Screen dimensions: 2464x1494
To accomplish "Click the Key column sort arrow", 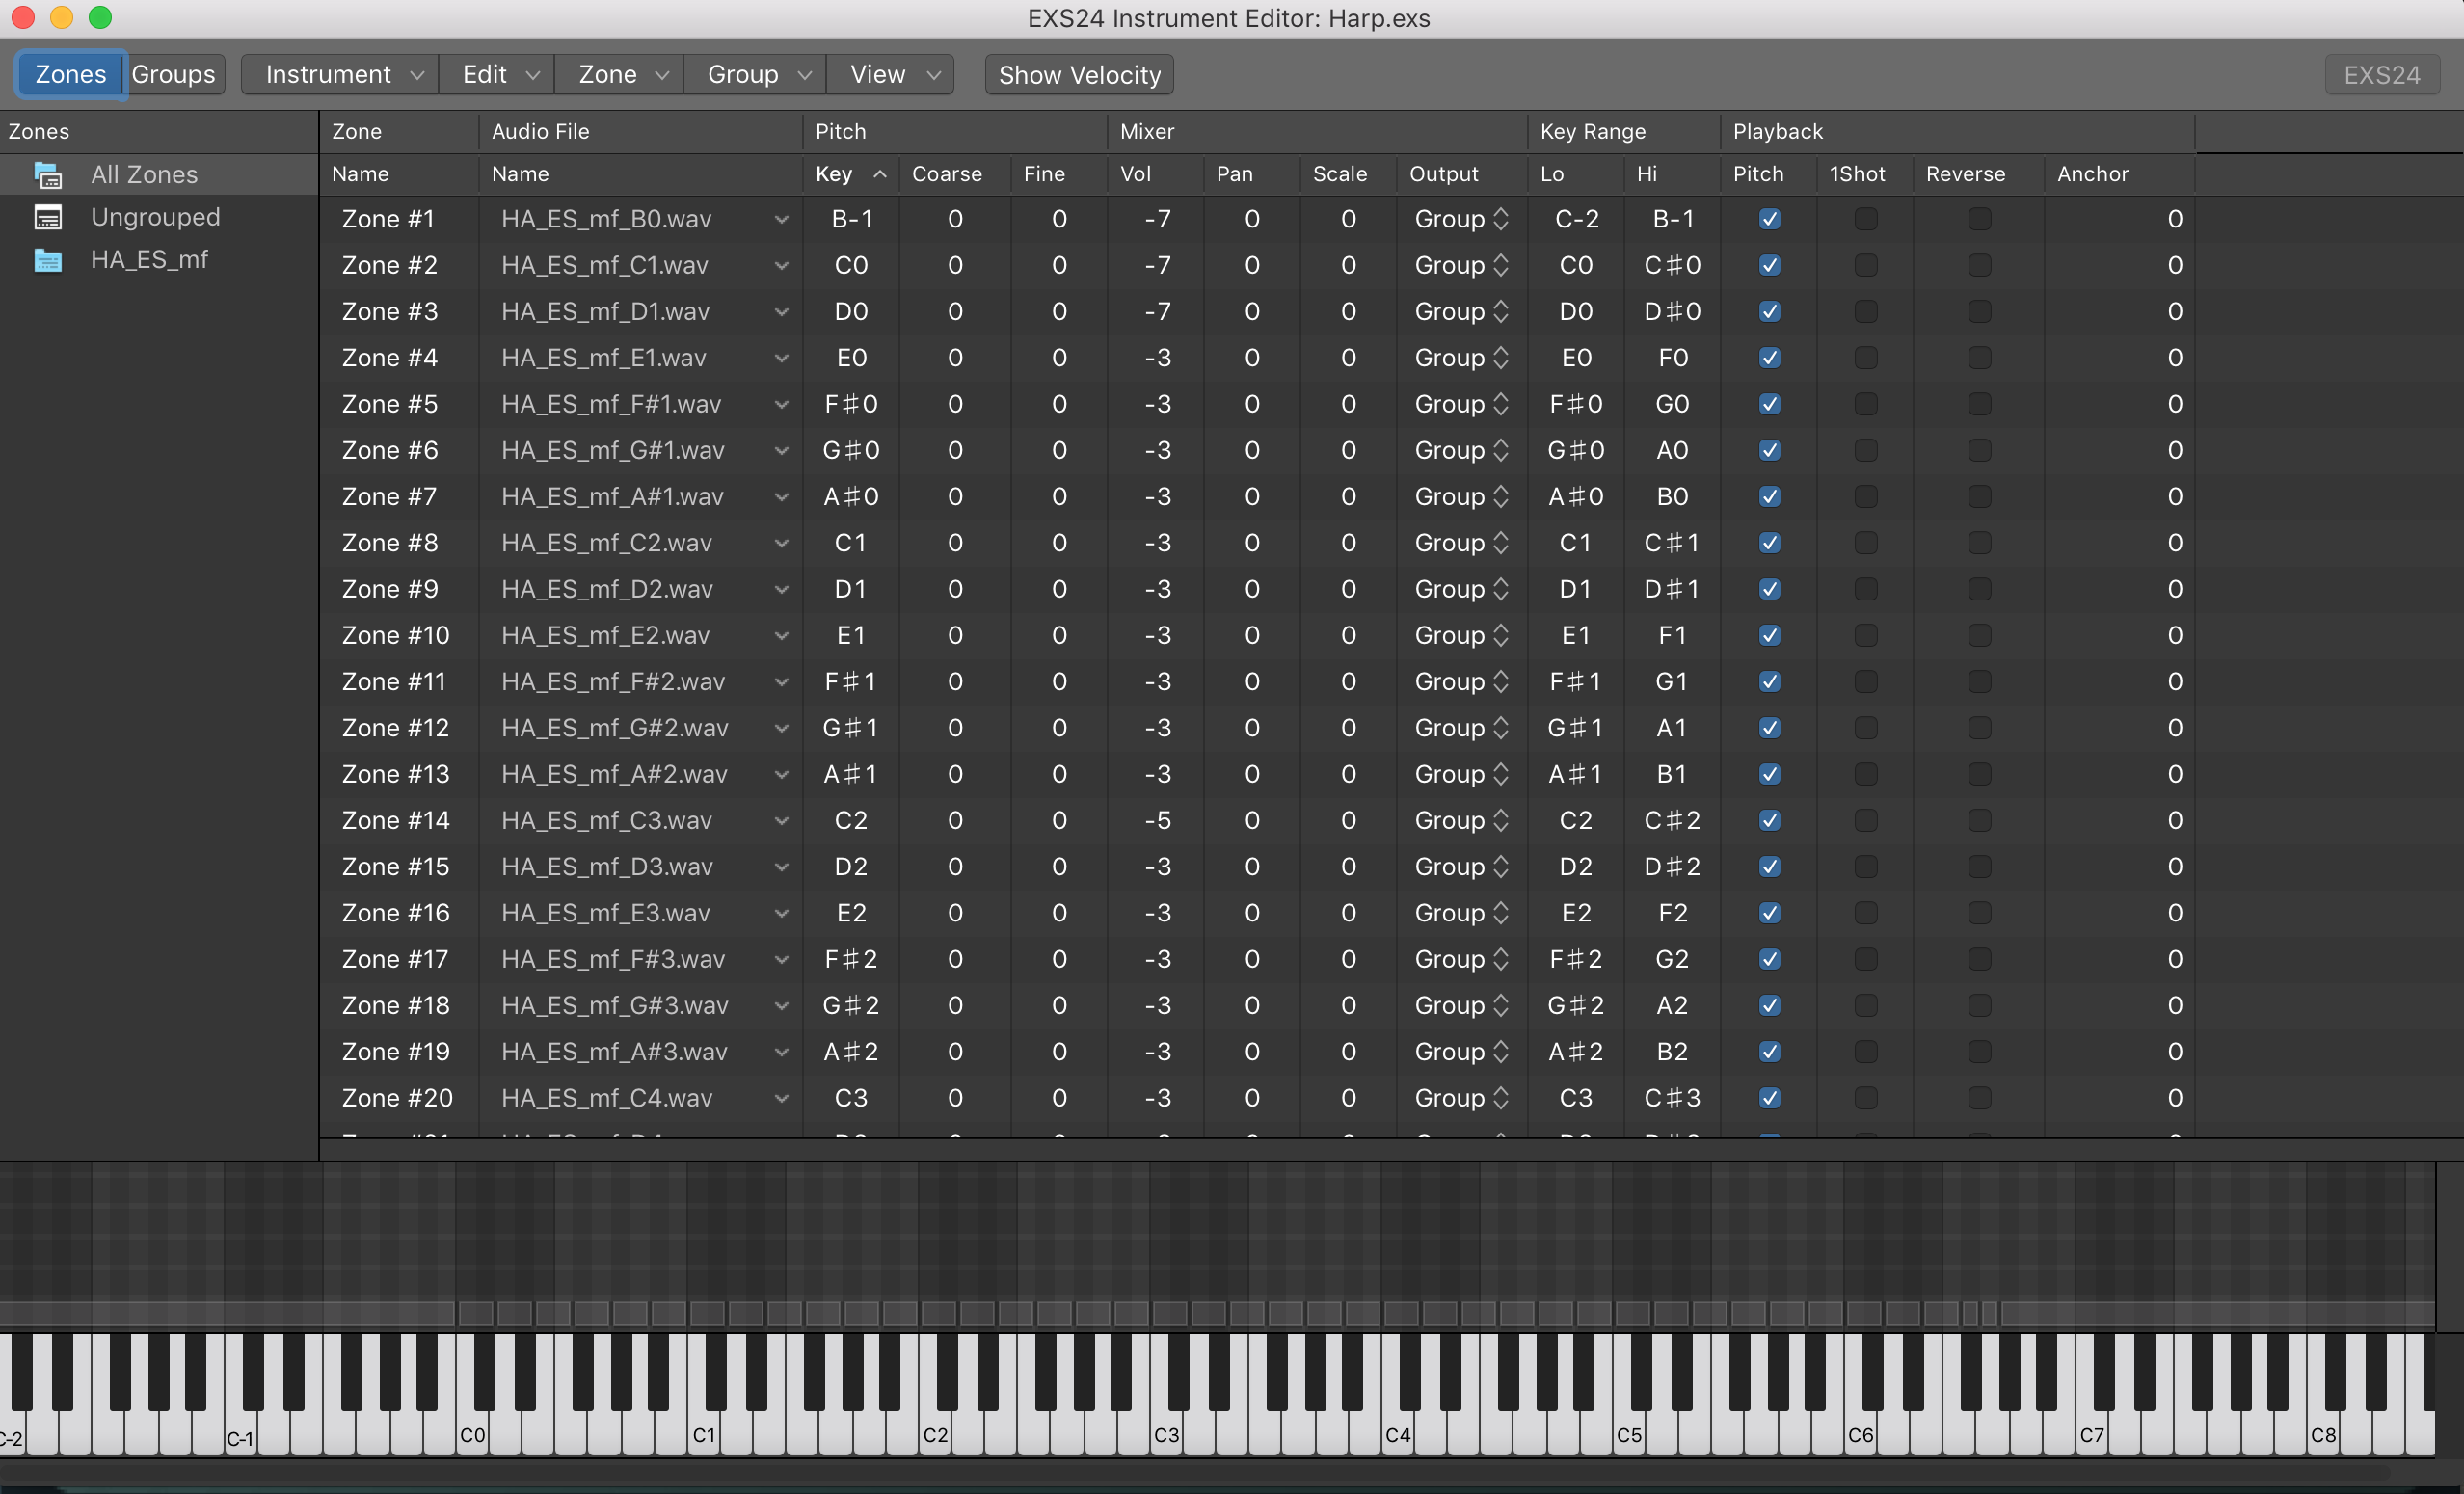I will point(880,174).
